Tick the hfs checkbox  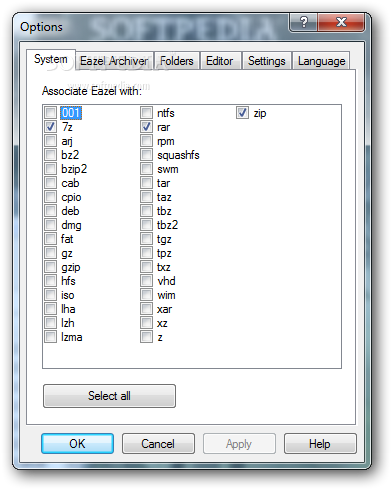pyautogui.click(x=51, y=281)
